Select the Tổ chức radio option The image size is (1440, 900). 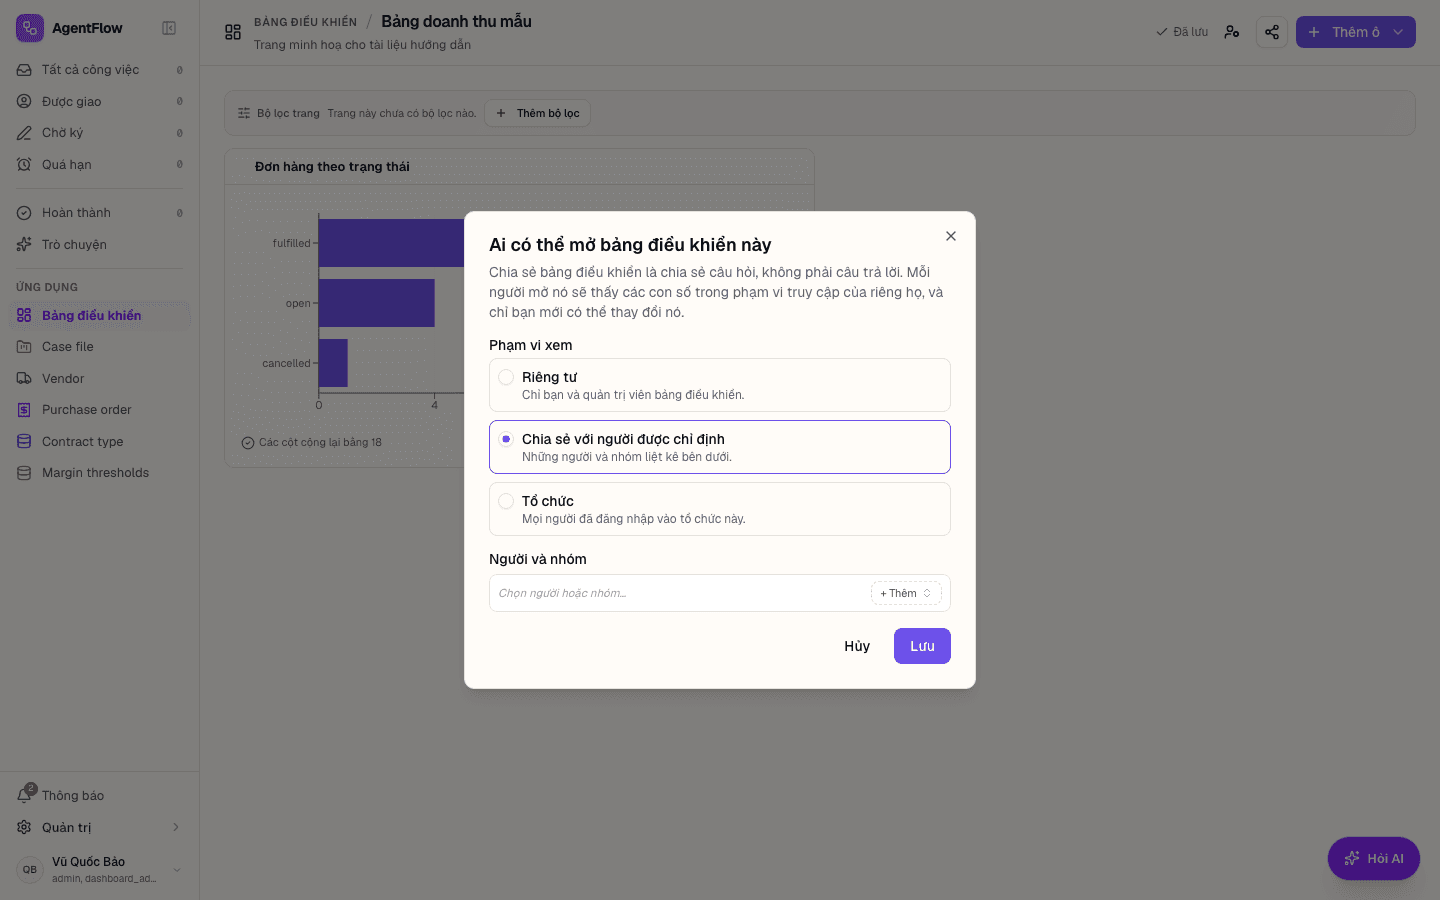coord(720,509)
